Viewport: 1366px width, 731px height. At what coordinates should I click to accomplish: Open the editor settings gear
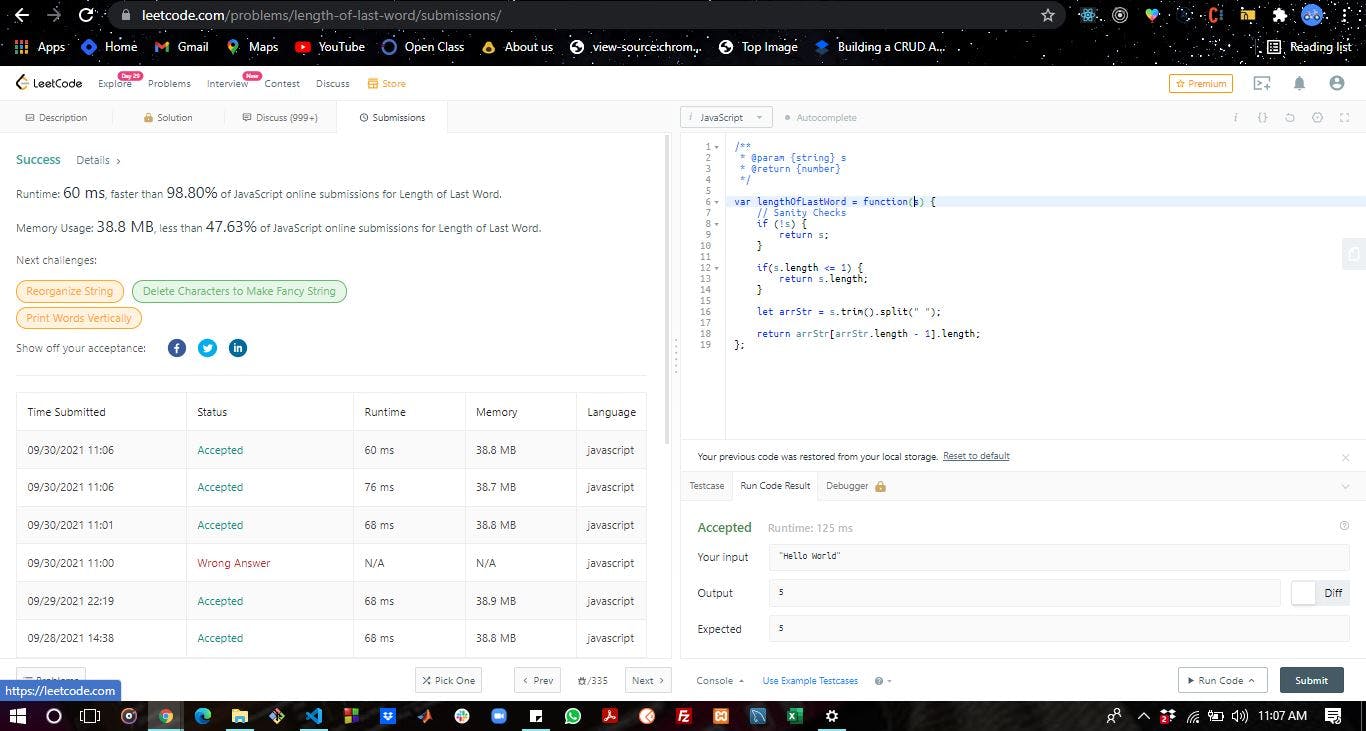coord(1317,118)
